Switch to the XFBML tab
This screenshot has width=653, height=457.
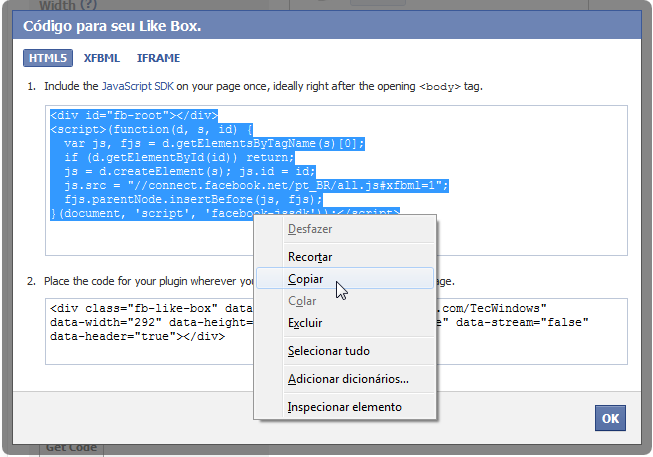click(x=103, y=58)
